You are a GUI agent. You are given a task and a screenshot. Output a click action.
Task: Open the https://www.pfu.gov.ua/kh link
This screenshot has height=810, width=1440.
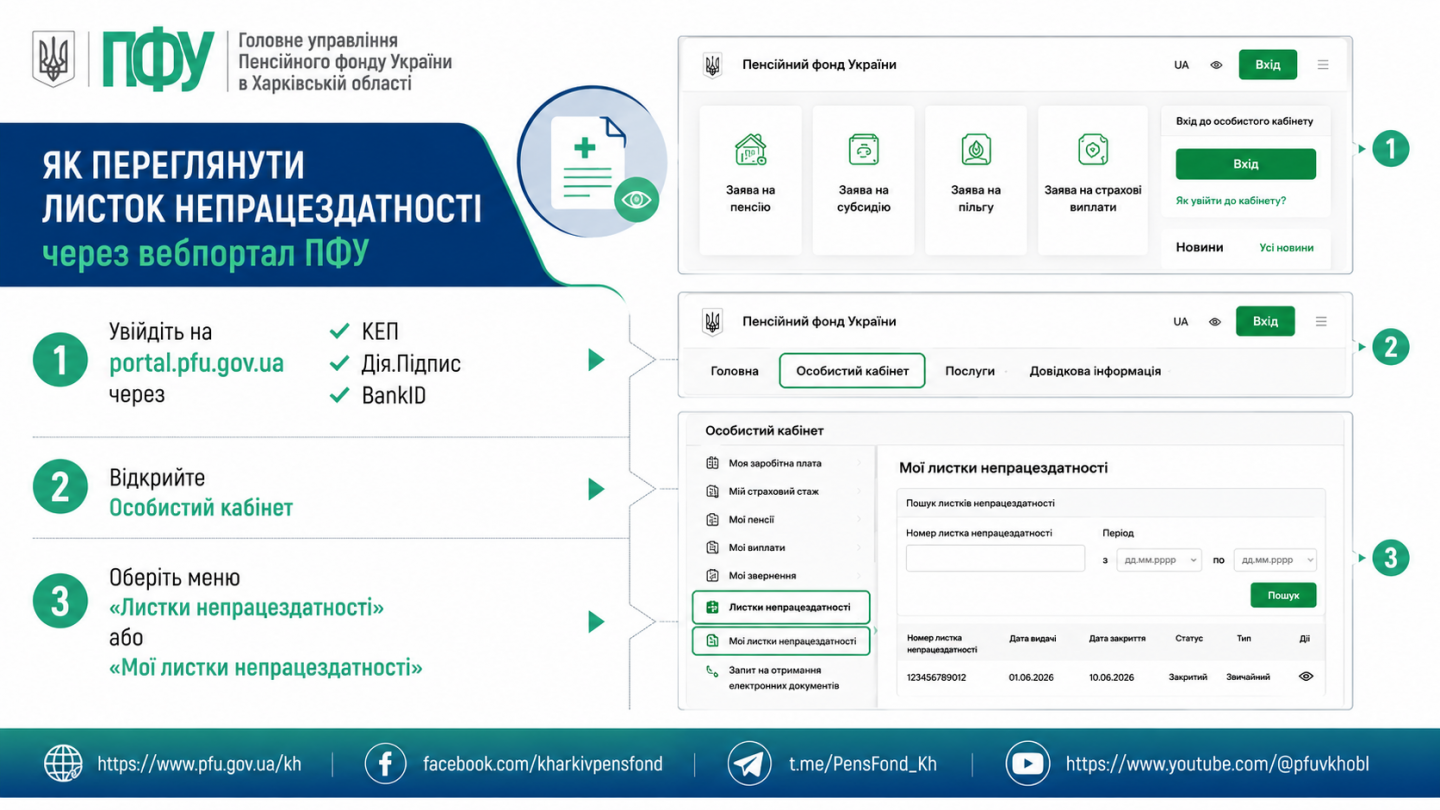(199, 764)
